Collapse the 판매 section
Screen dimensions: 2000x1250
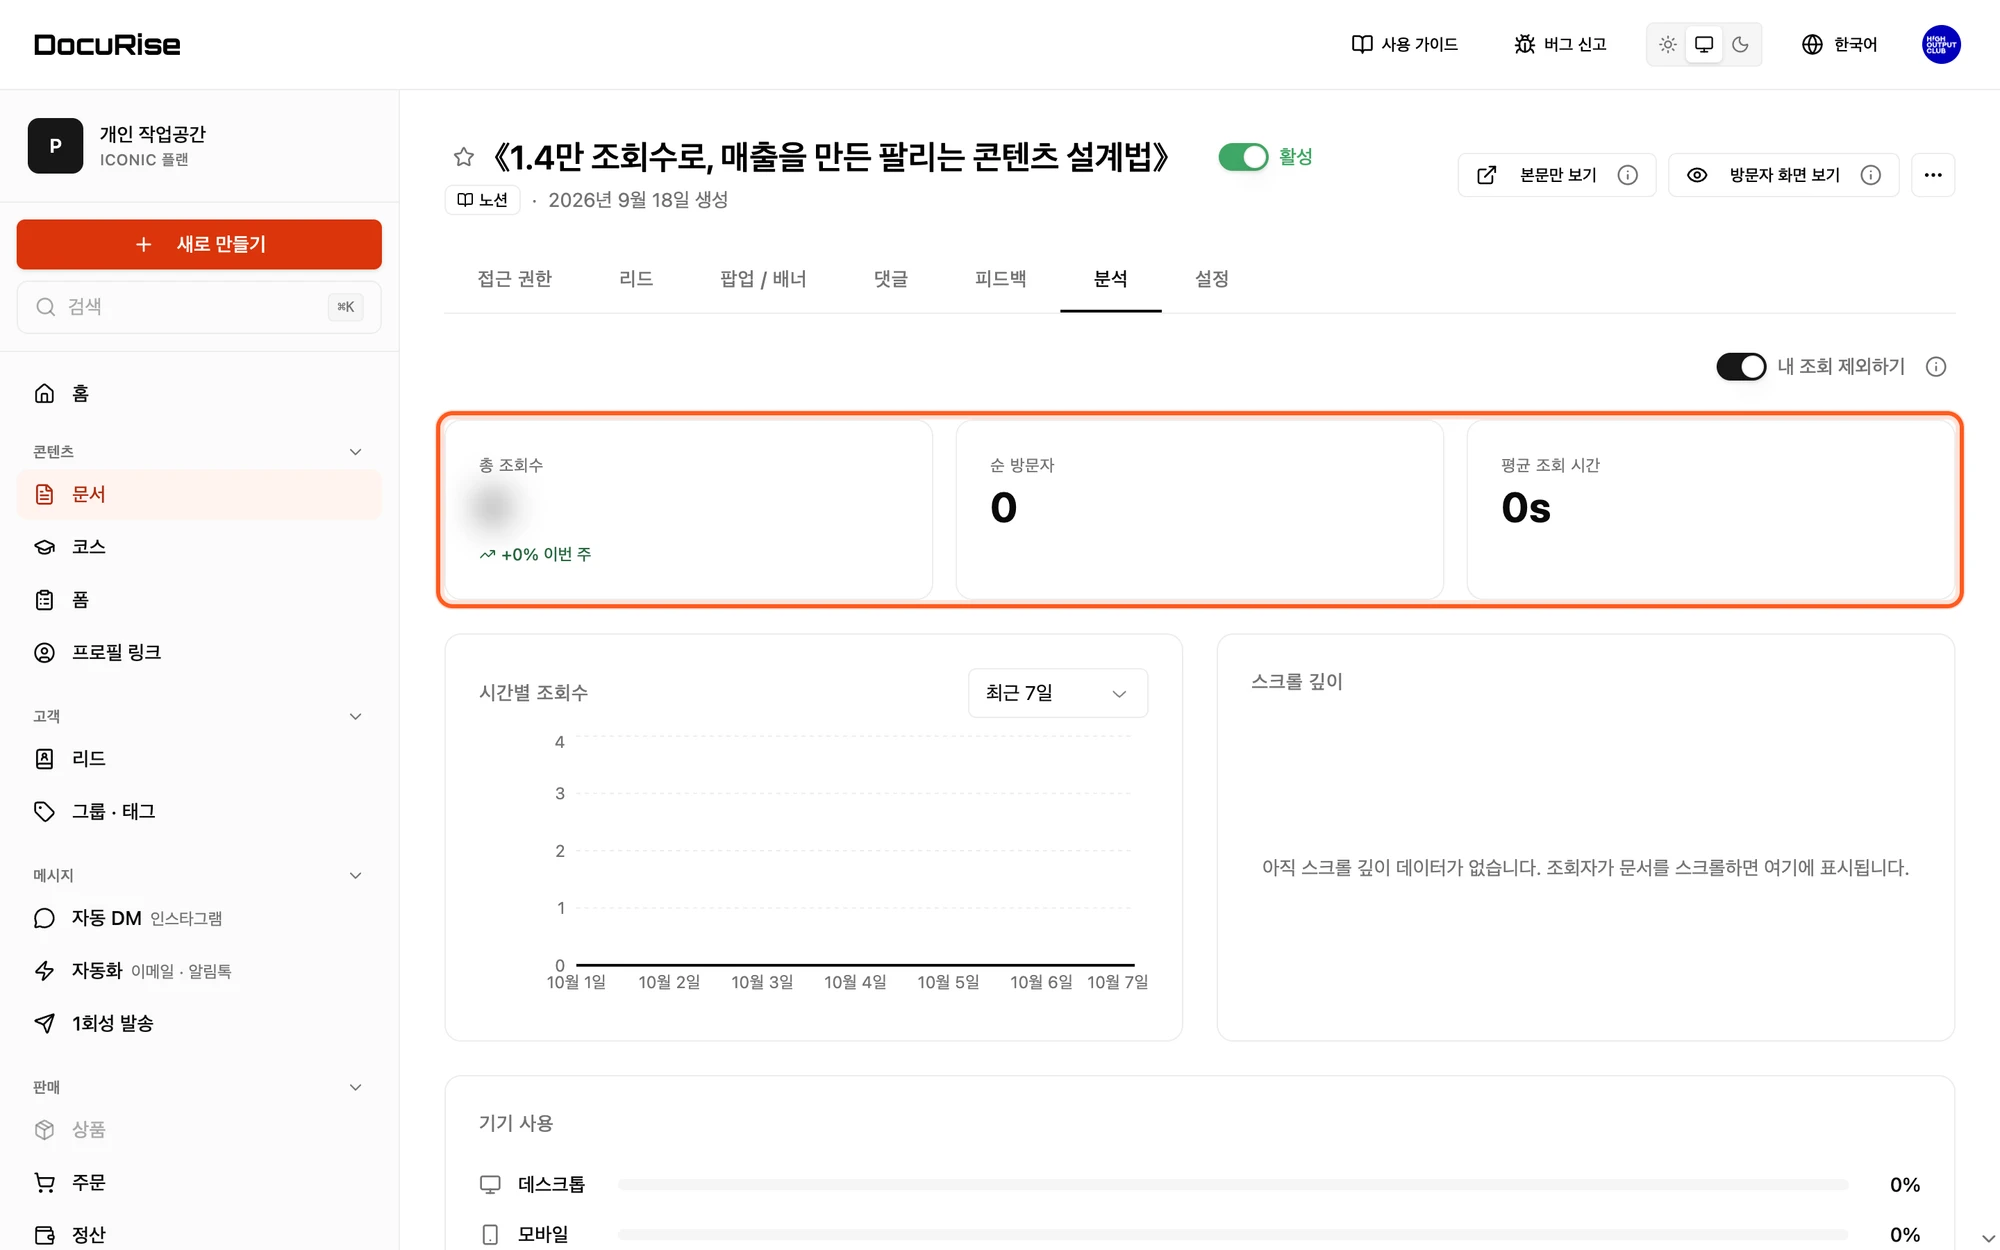(x=355, y=1087)
